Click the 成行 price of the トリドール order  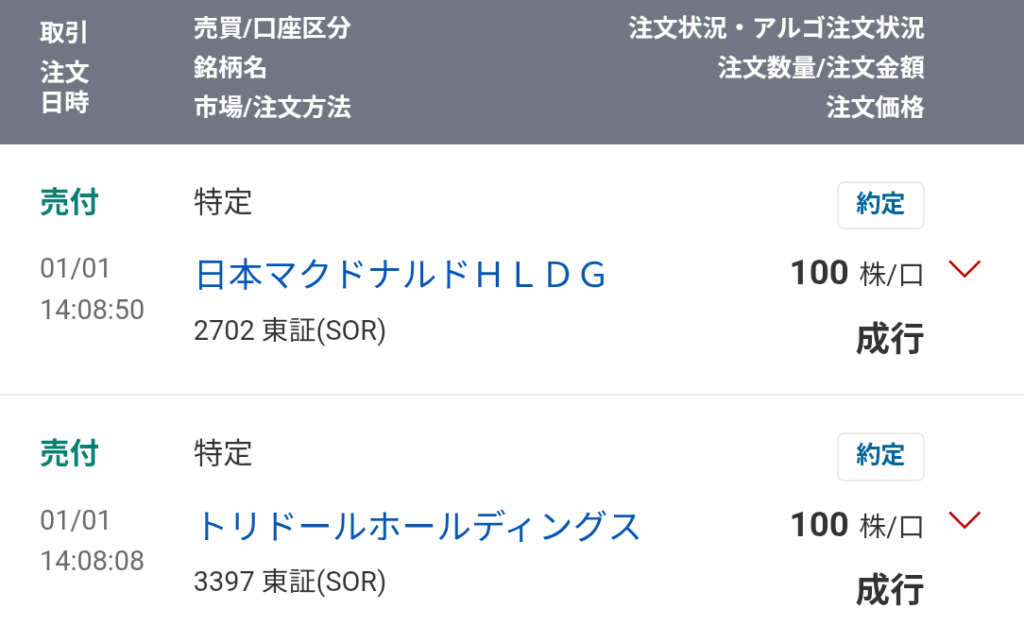889,590
